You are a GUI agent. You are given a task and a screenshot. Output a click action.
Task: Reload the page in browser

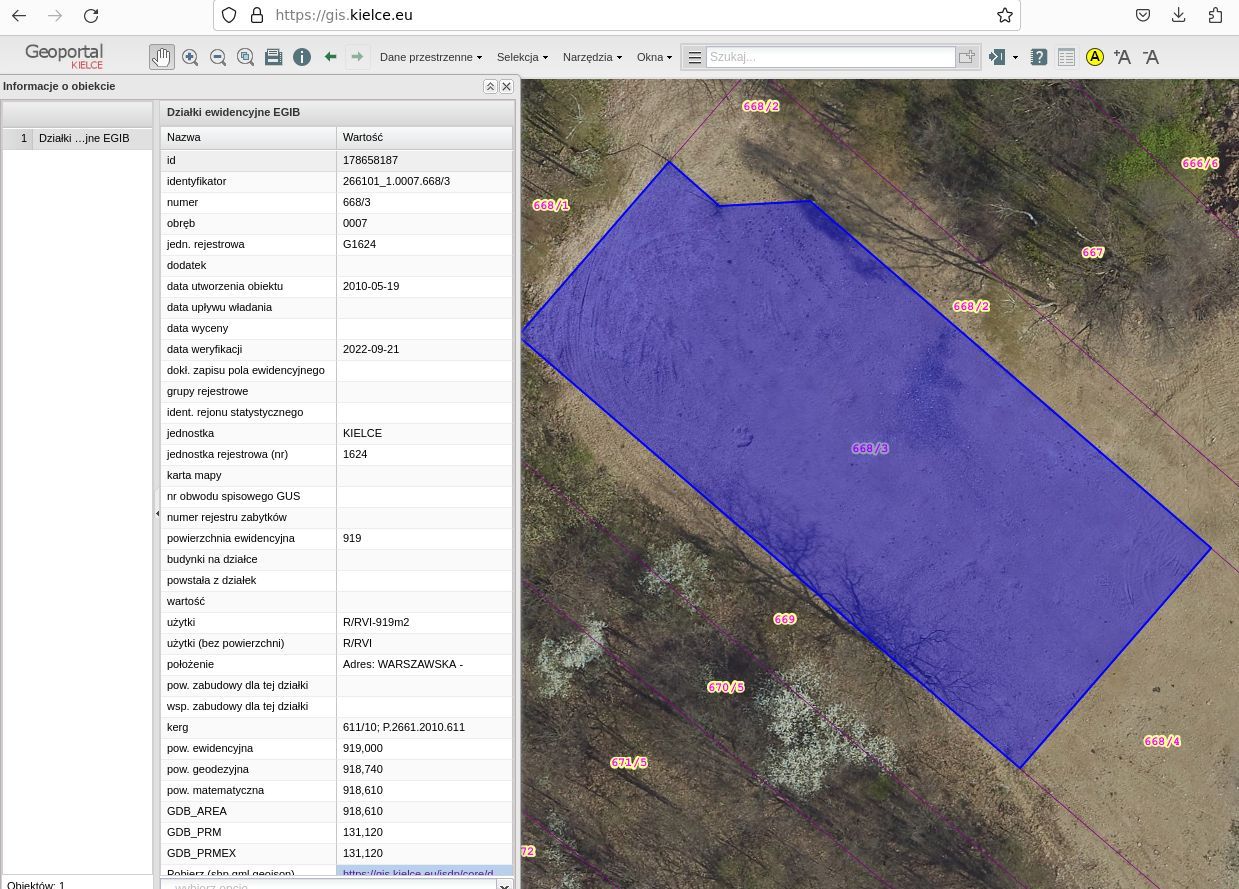tap(91, 15)
